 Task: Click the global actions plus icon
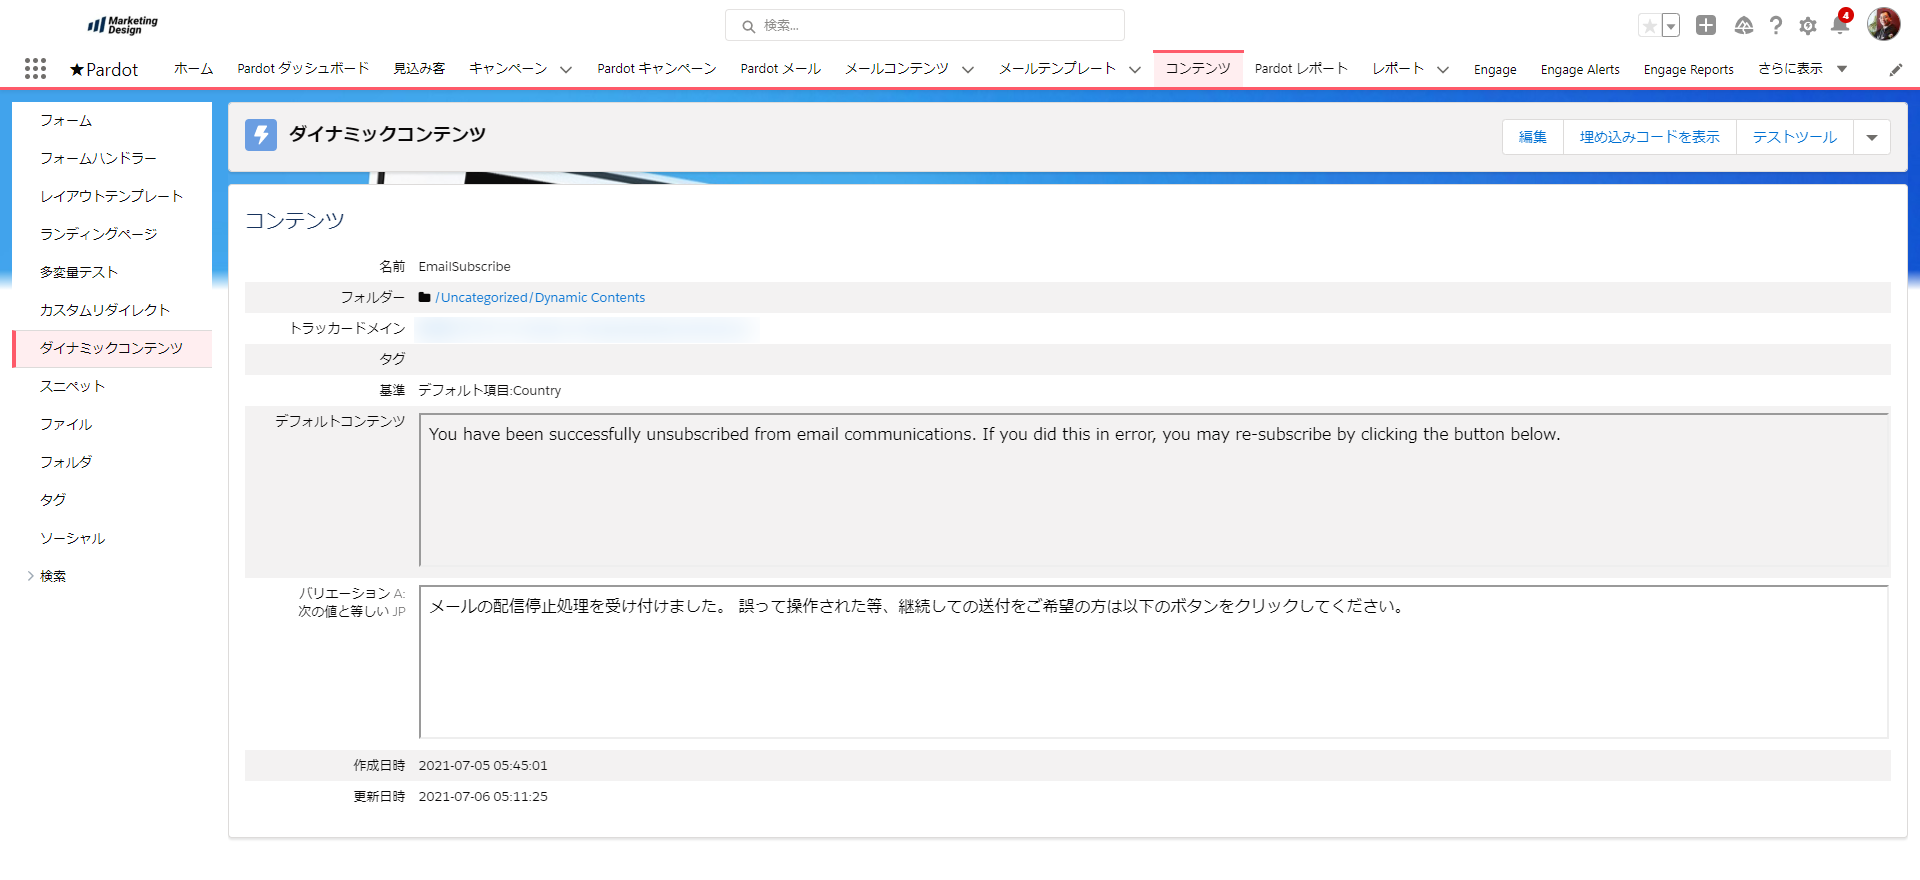[1706, 26]
